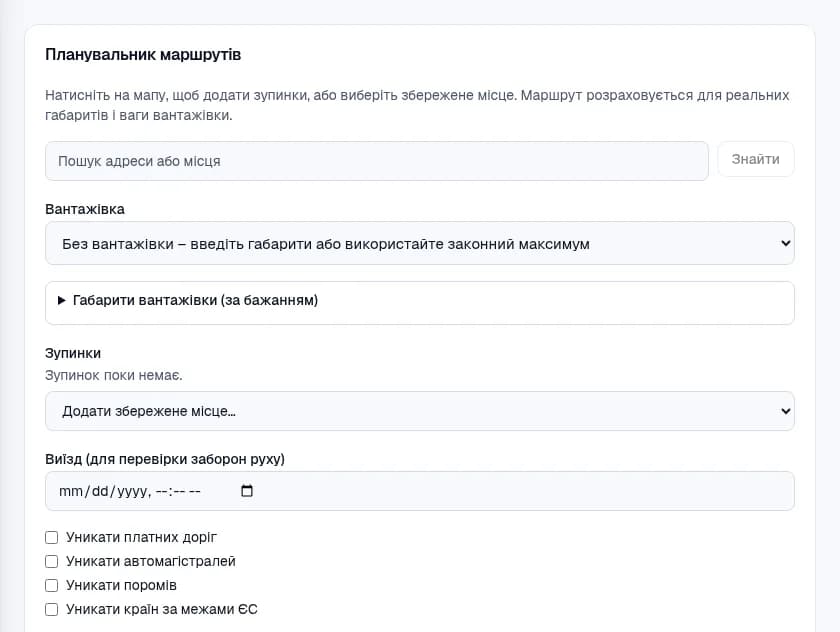Click the Знайти search button
This screenshot has height=632, width=840.
[755, 159]
